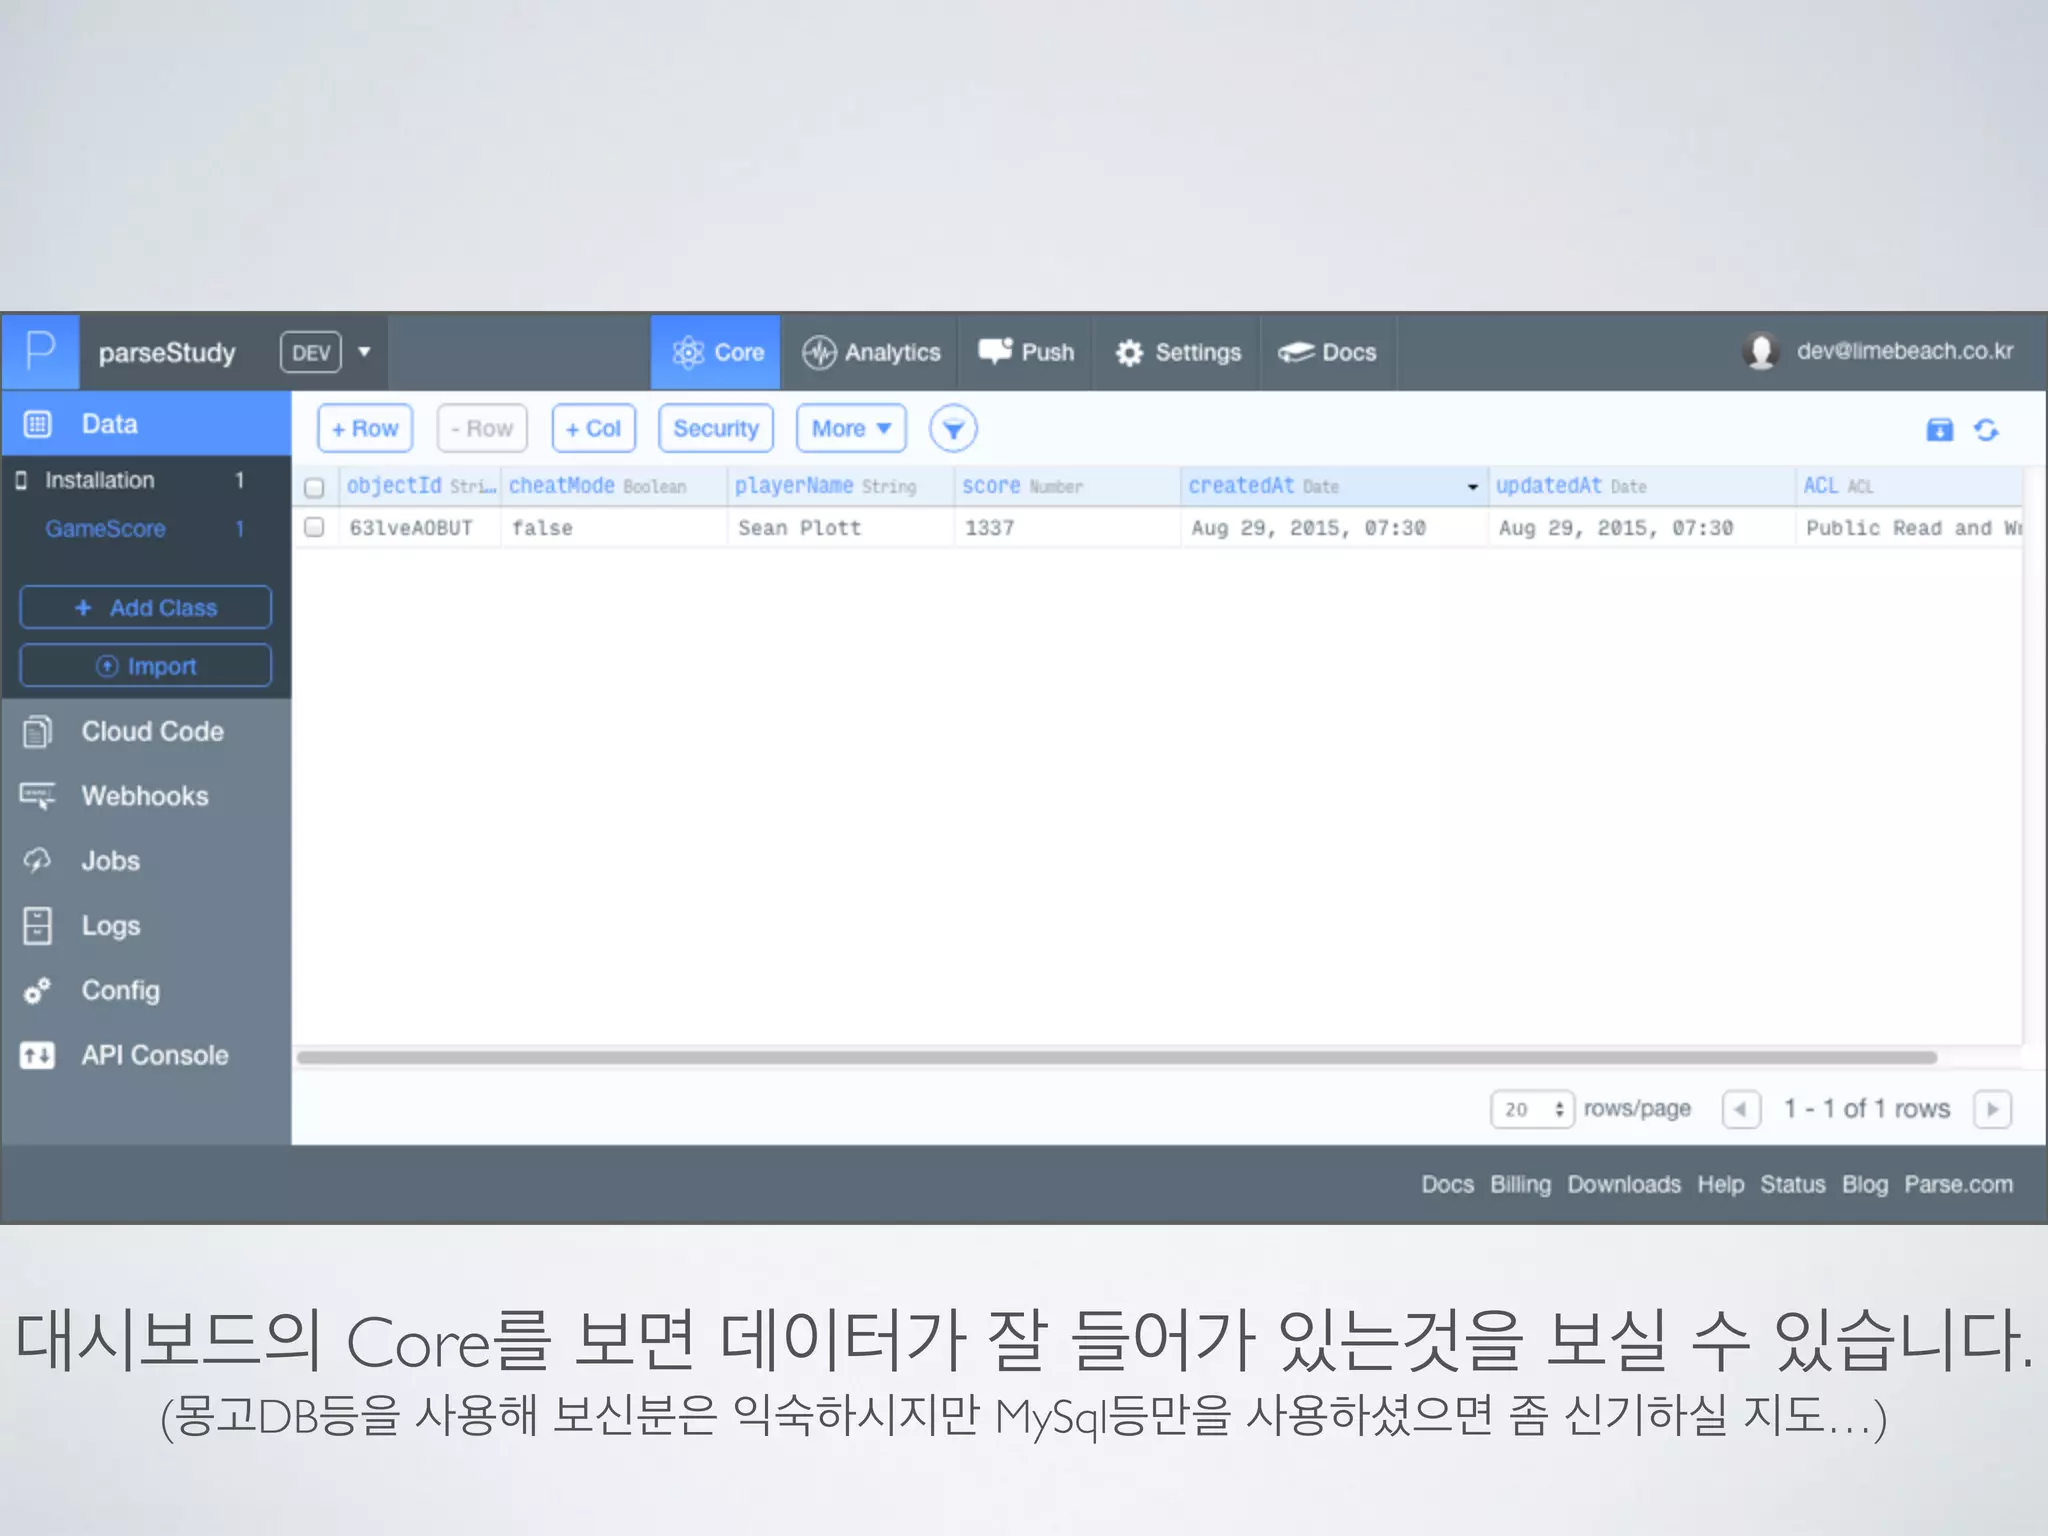Open the Billing footer link

(x=1520, y=1184)
